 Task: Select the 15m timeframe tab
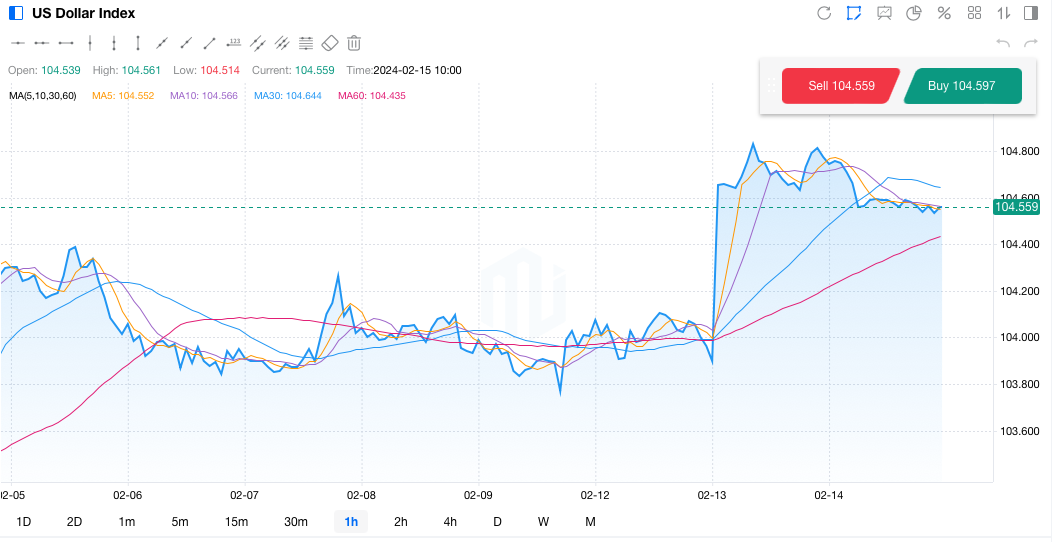click(x=236, y=521)
